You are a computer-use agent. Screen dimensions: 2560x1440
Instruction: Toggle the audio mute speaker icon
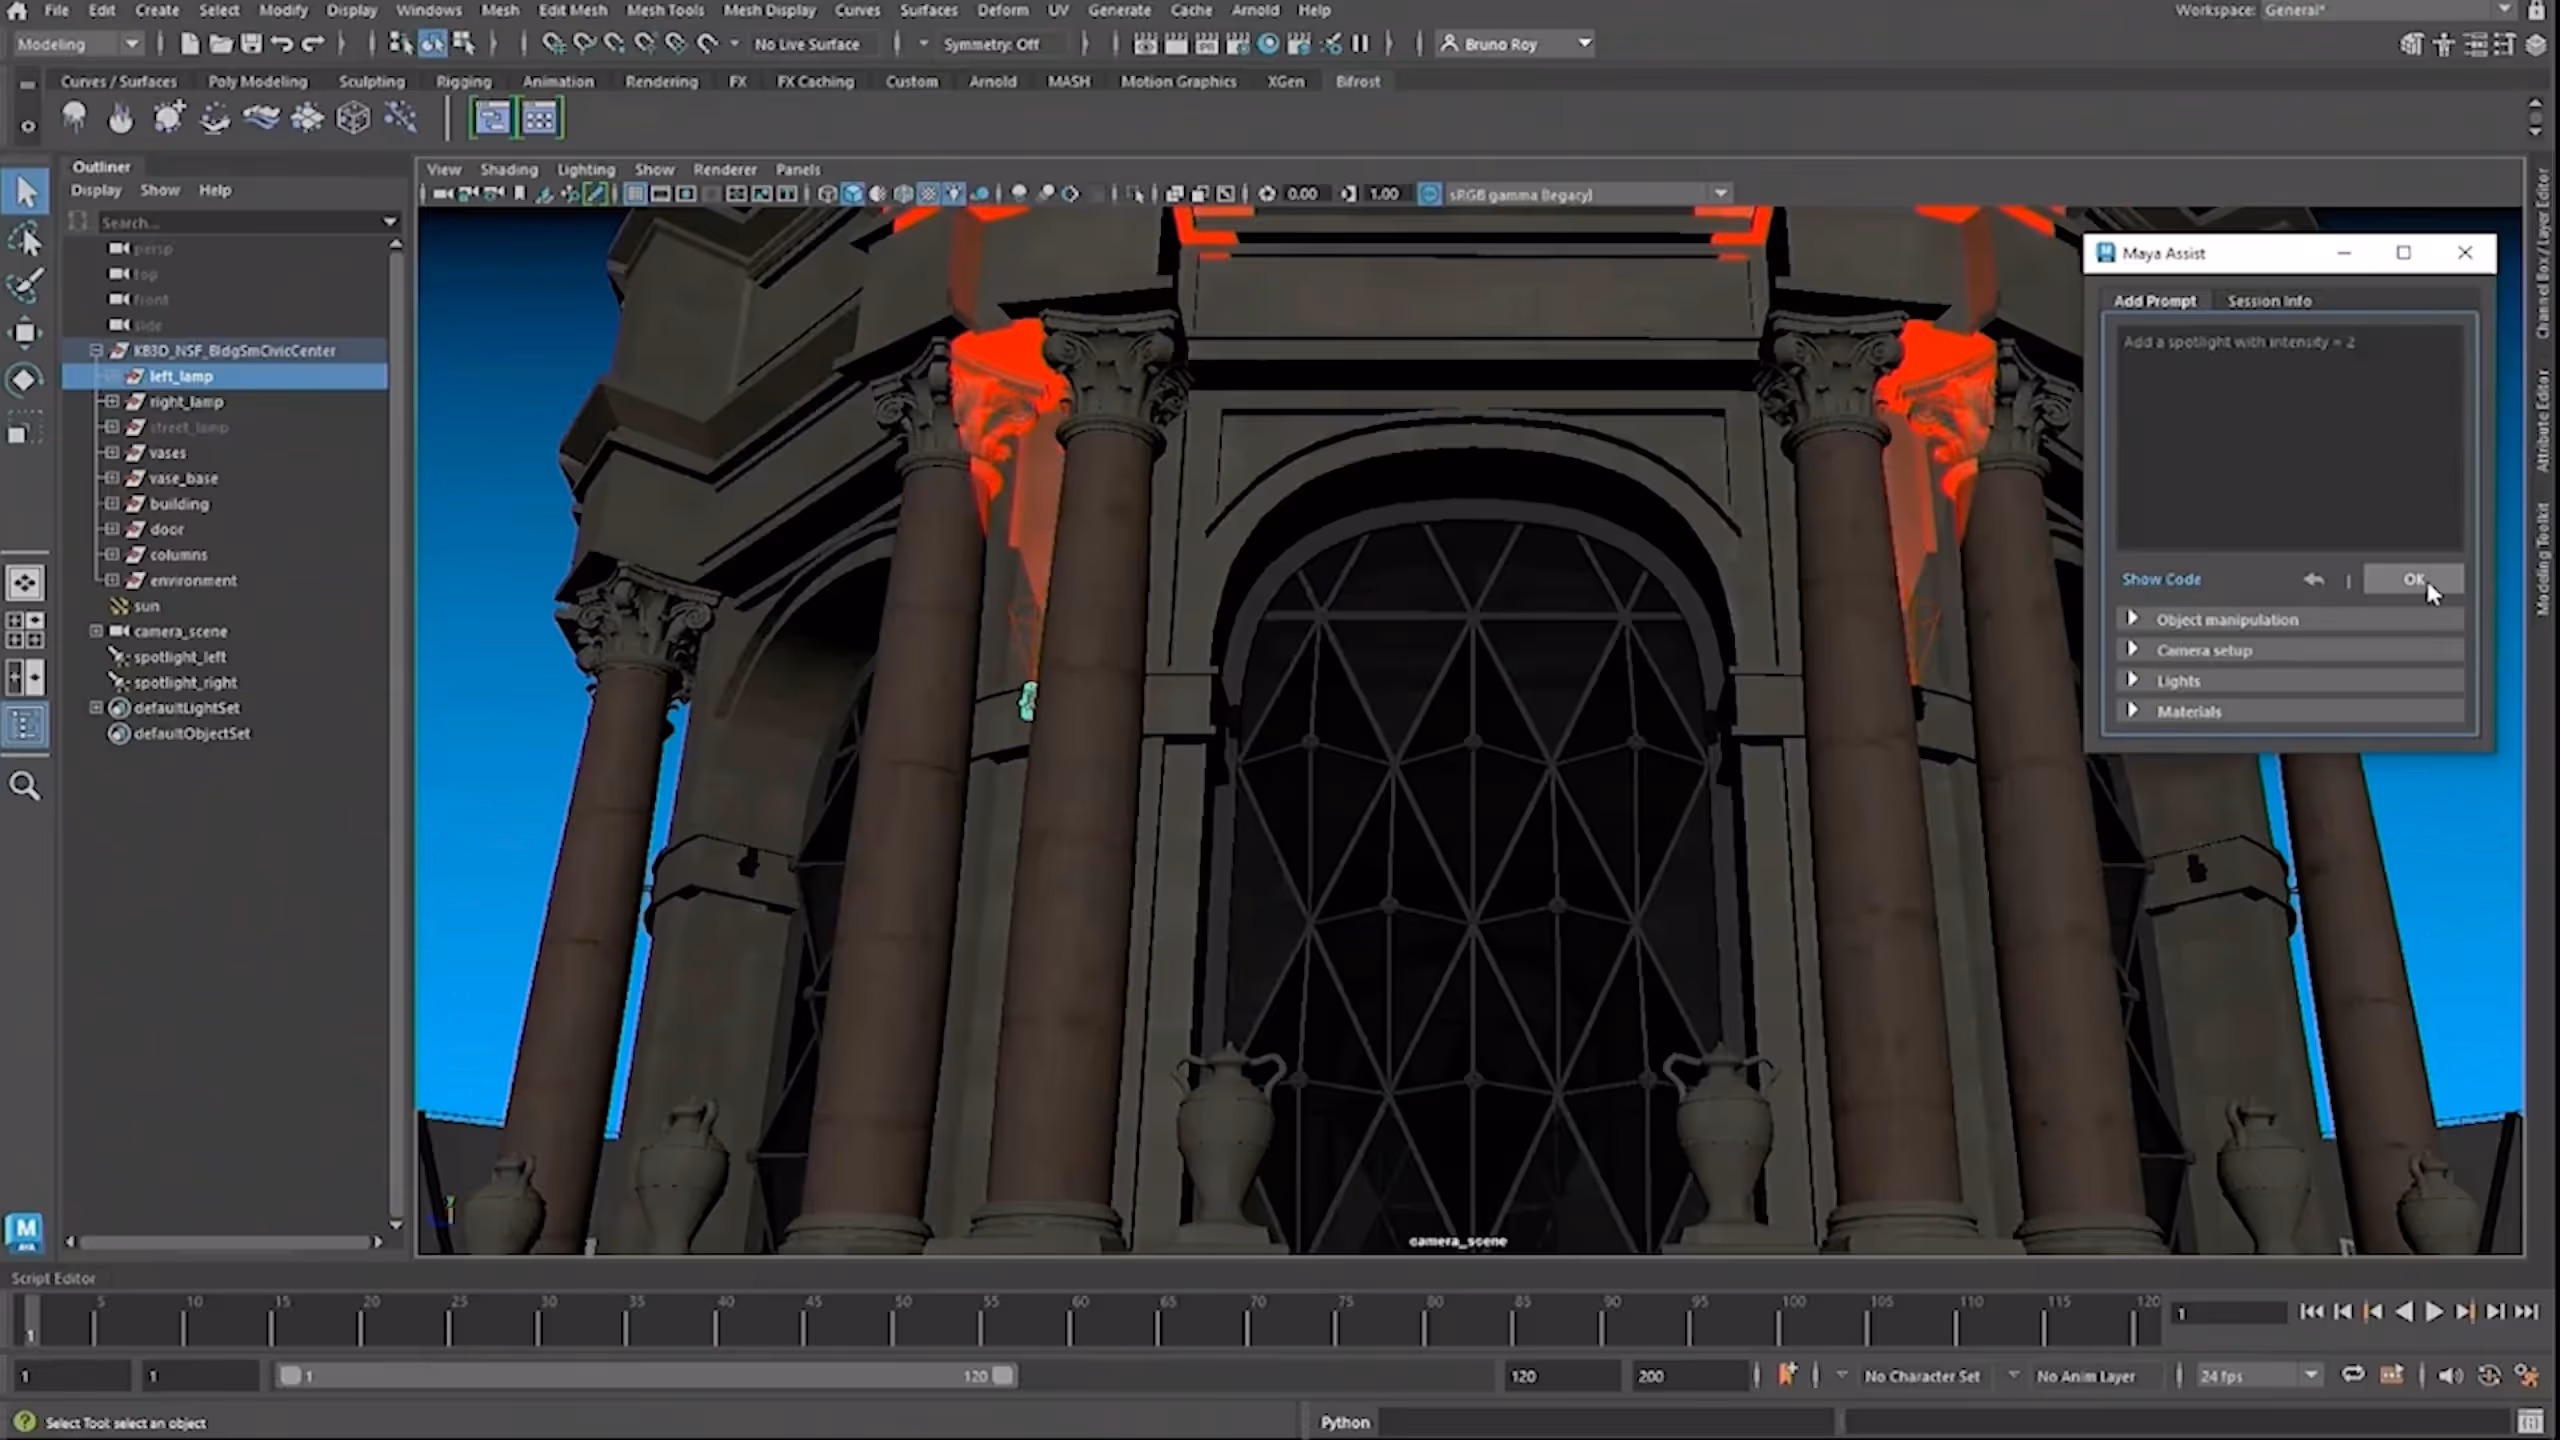click(x=2449, y=1375)
